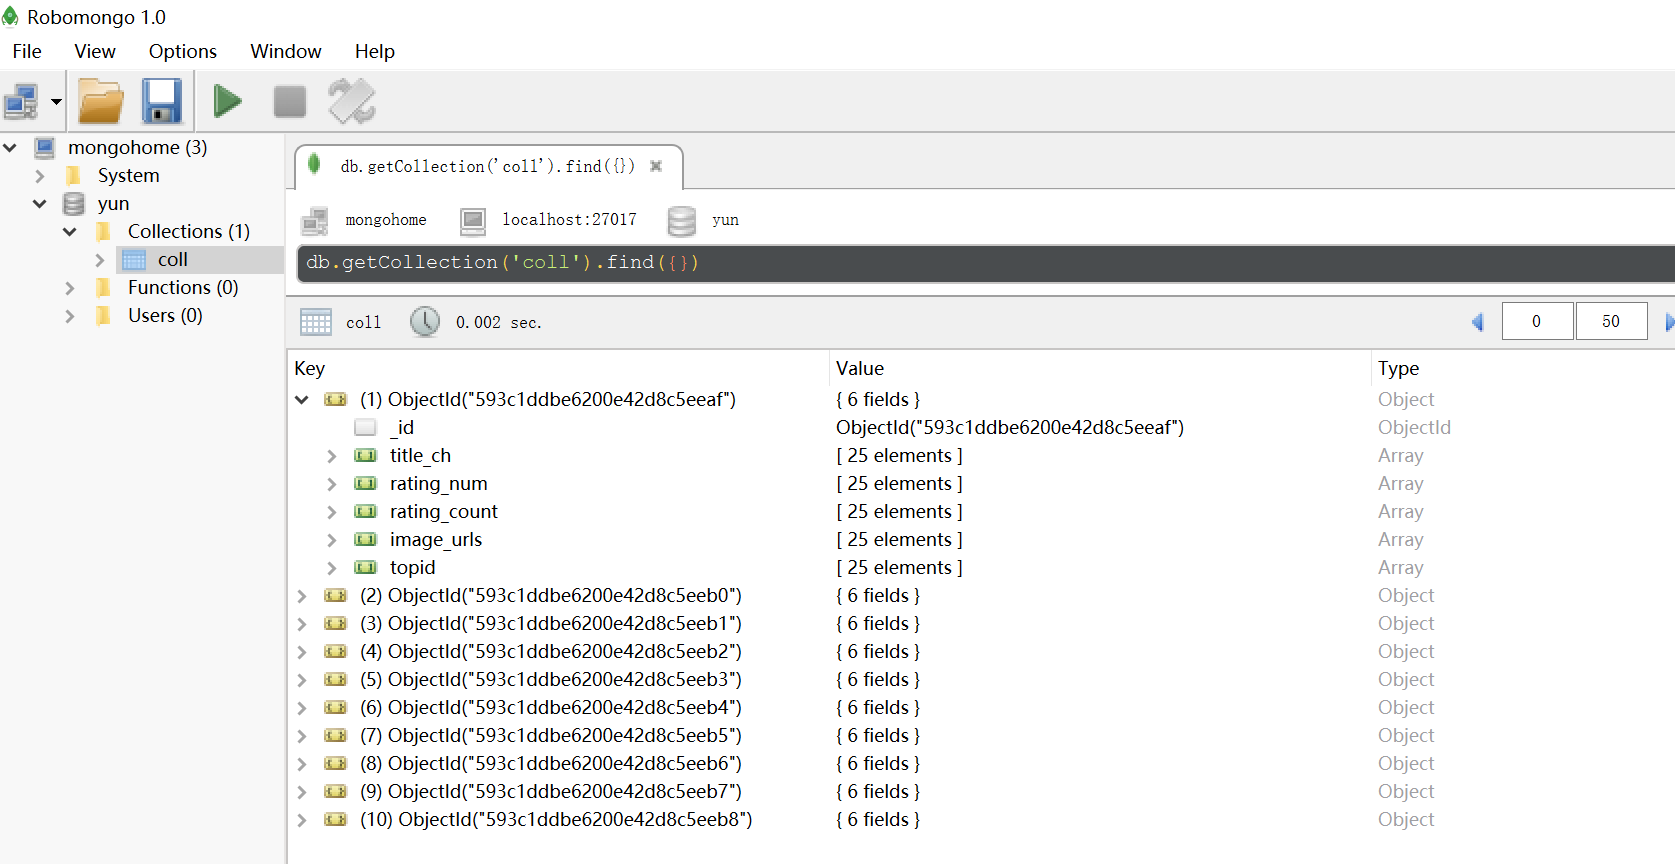
Task: Click the array icon beside title_ch
Action: click(x=365, y=455)
